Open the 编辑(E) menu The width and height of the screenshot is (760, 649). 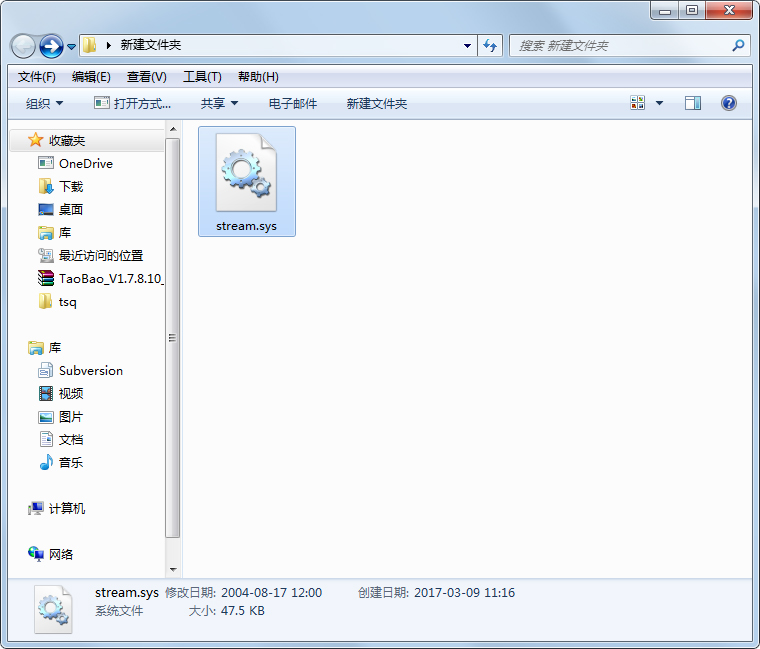pyautogui.click(x=91, y=77)
